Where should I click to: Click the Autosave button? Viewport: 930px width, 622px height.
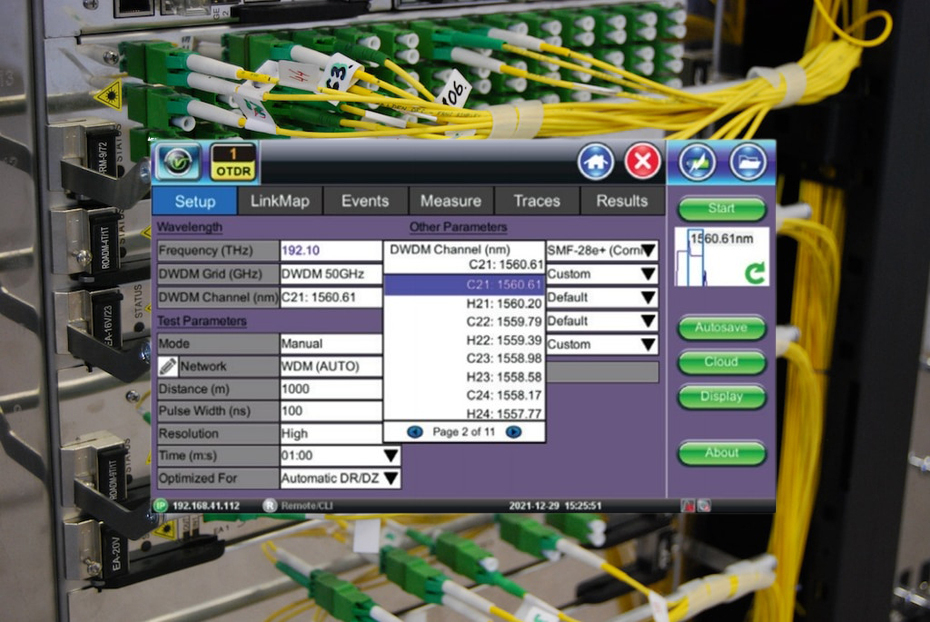click(721, 328)
